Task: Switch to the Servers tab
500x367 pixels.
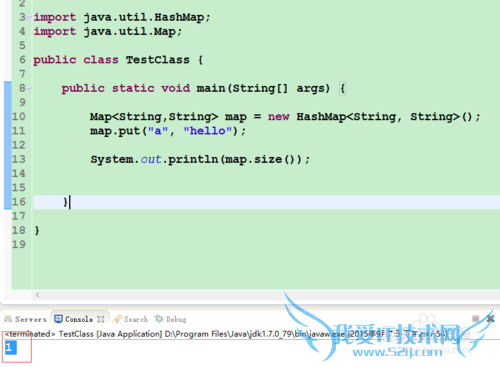Action: pos(25,319)
